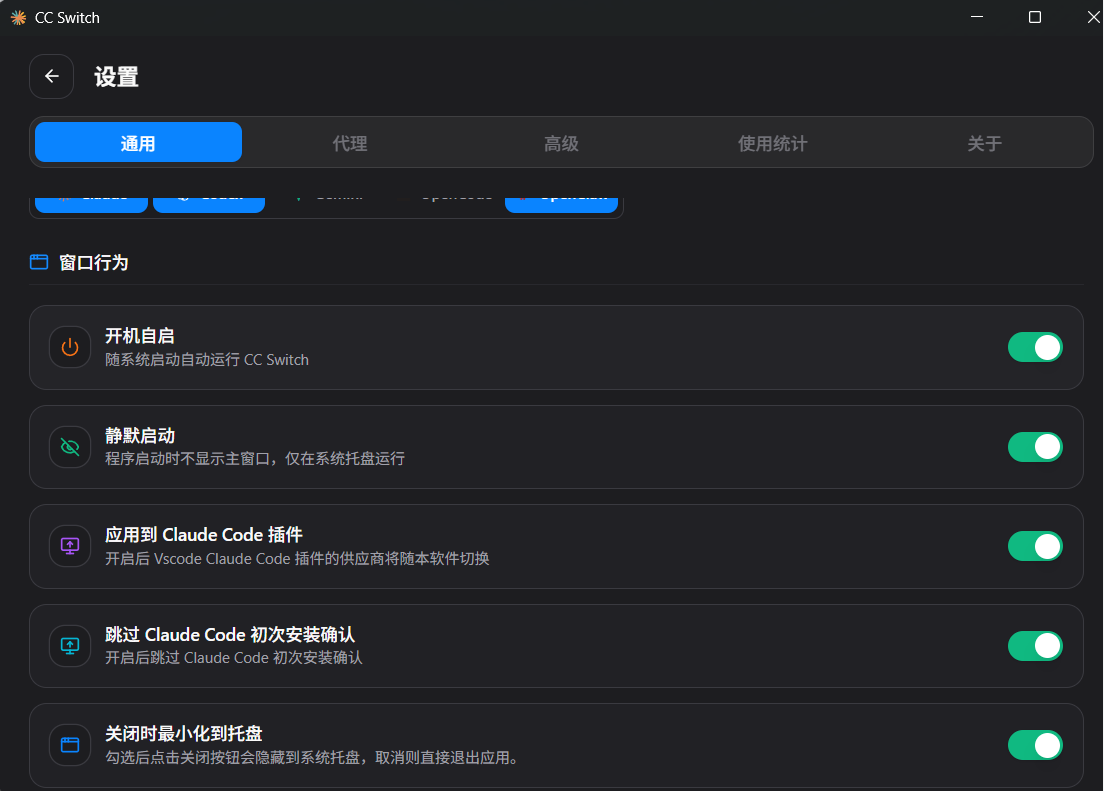
Task: Turn off 跳过 Claude Code 初次安装确认 switch
Action: [1035, 646]
